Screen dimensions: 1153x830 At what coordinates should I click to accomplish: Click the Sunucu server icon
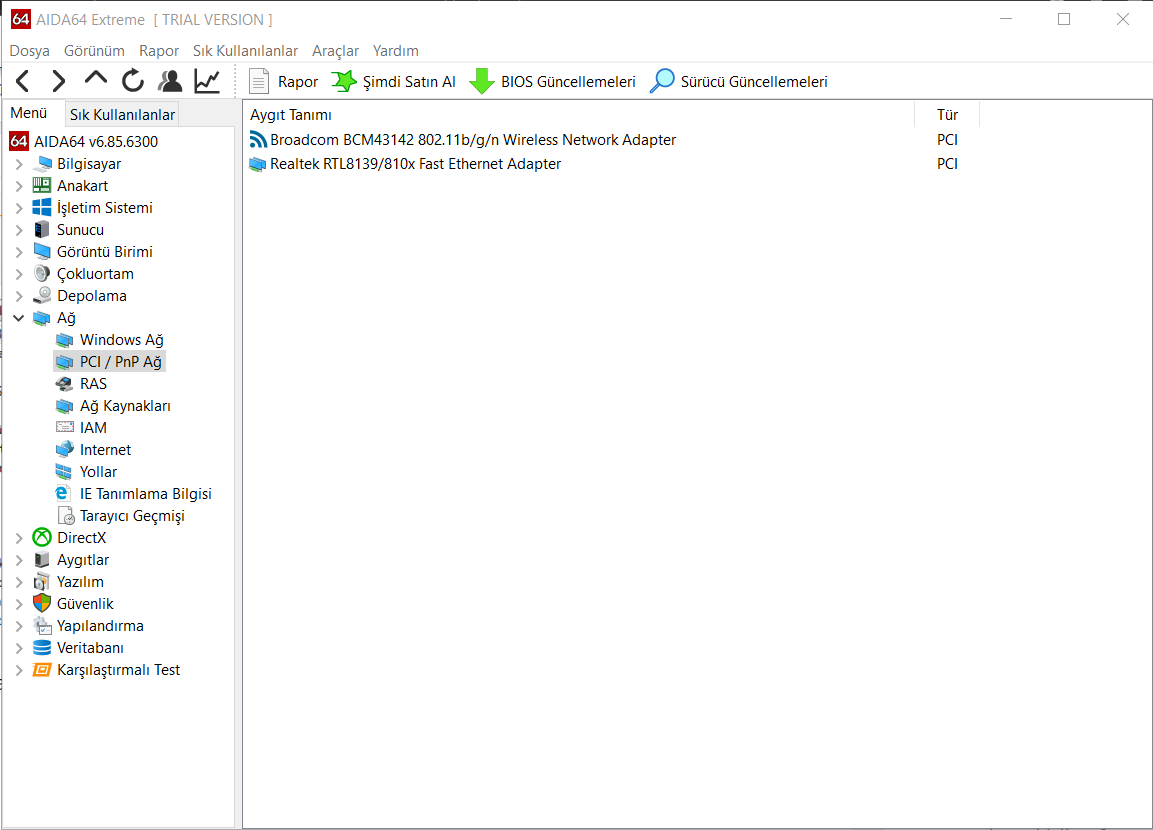(x=42, y=229)
